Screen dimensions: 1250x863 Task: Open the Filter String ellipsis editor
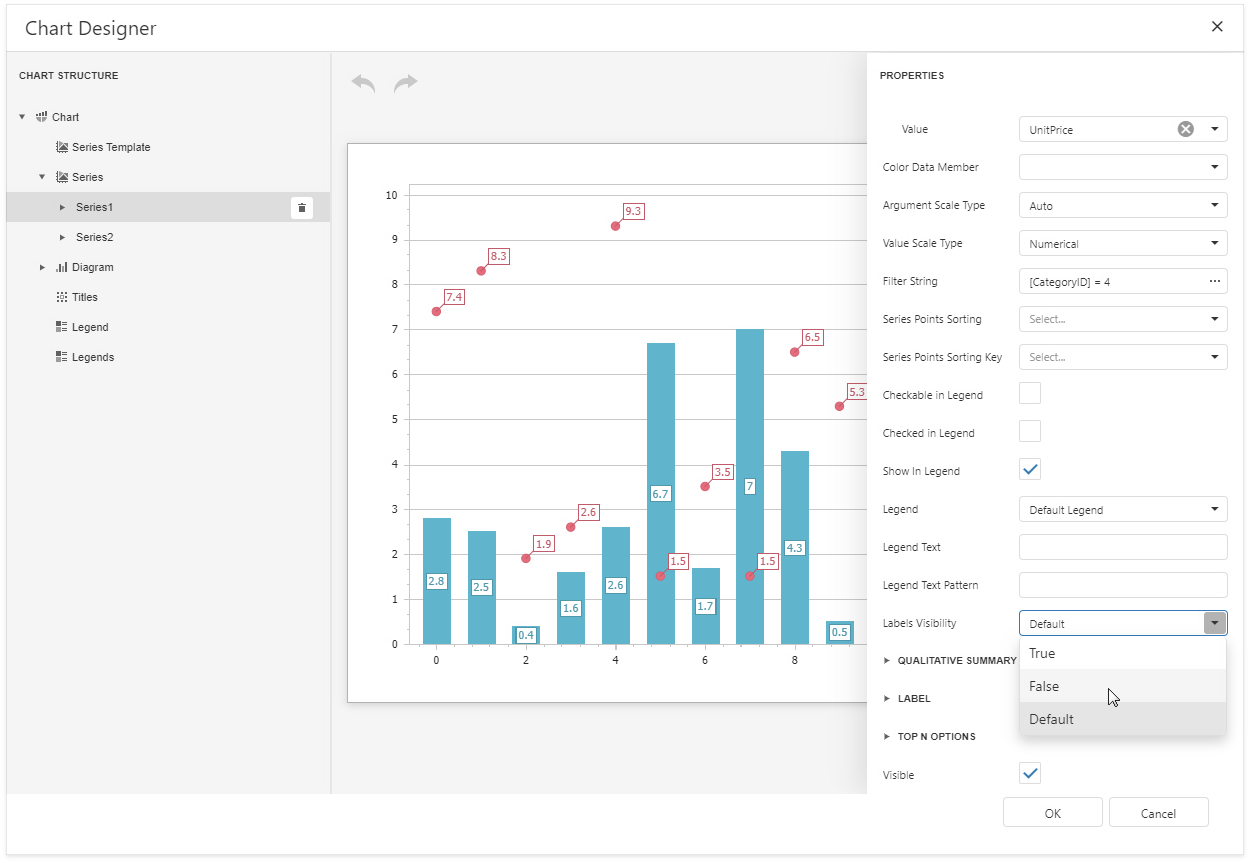(1214, 281)
